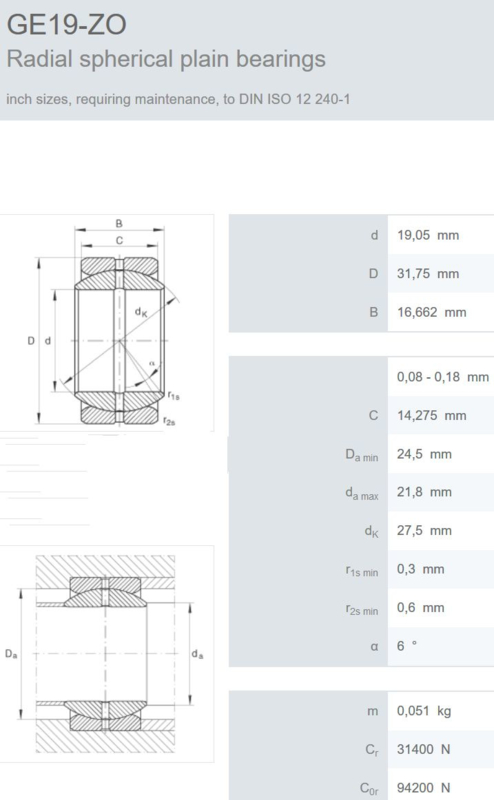Open the Da/da mounting dimensions drawing

click(107, 654)
